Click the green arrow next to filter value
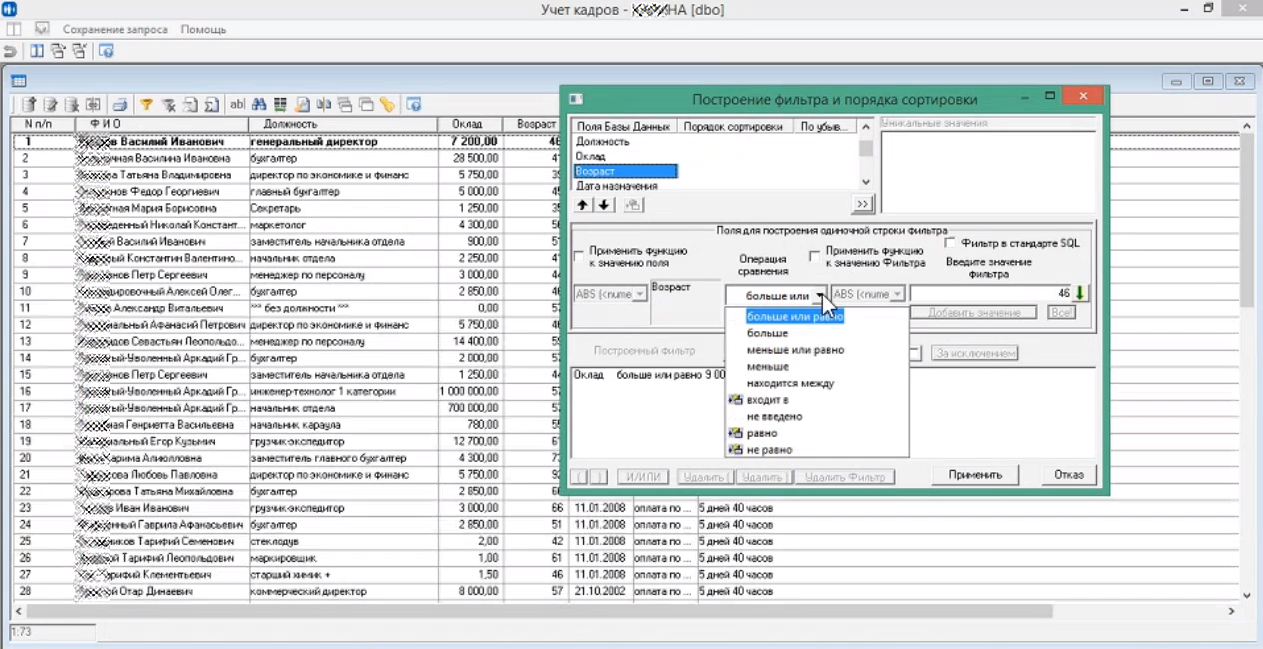1263x649 pixels. coord(1080,294)
